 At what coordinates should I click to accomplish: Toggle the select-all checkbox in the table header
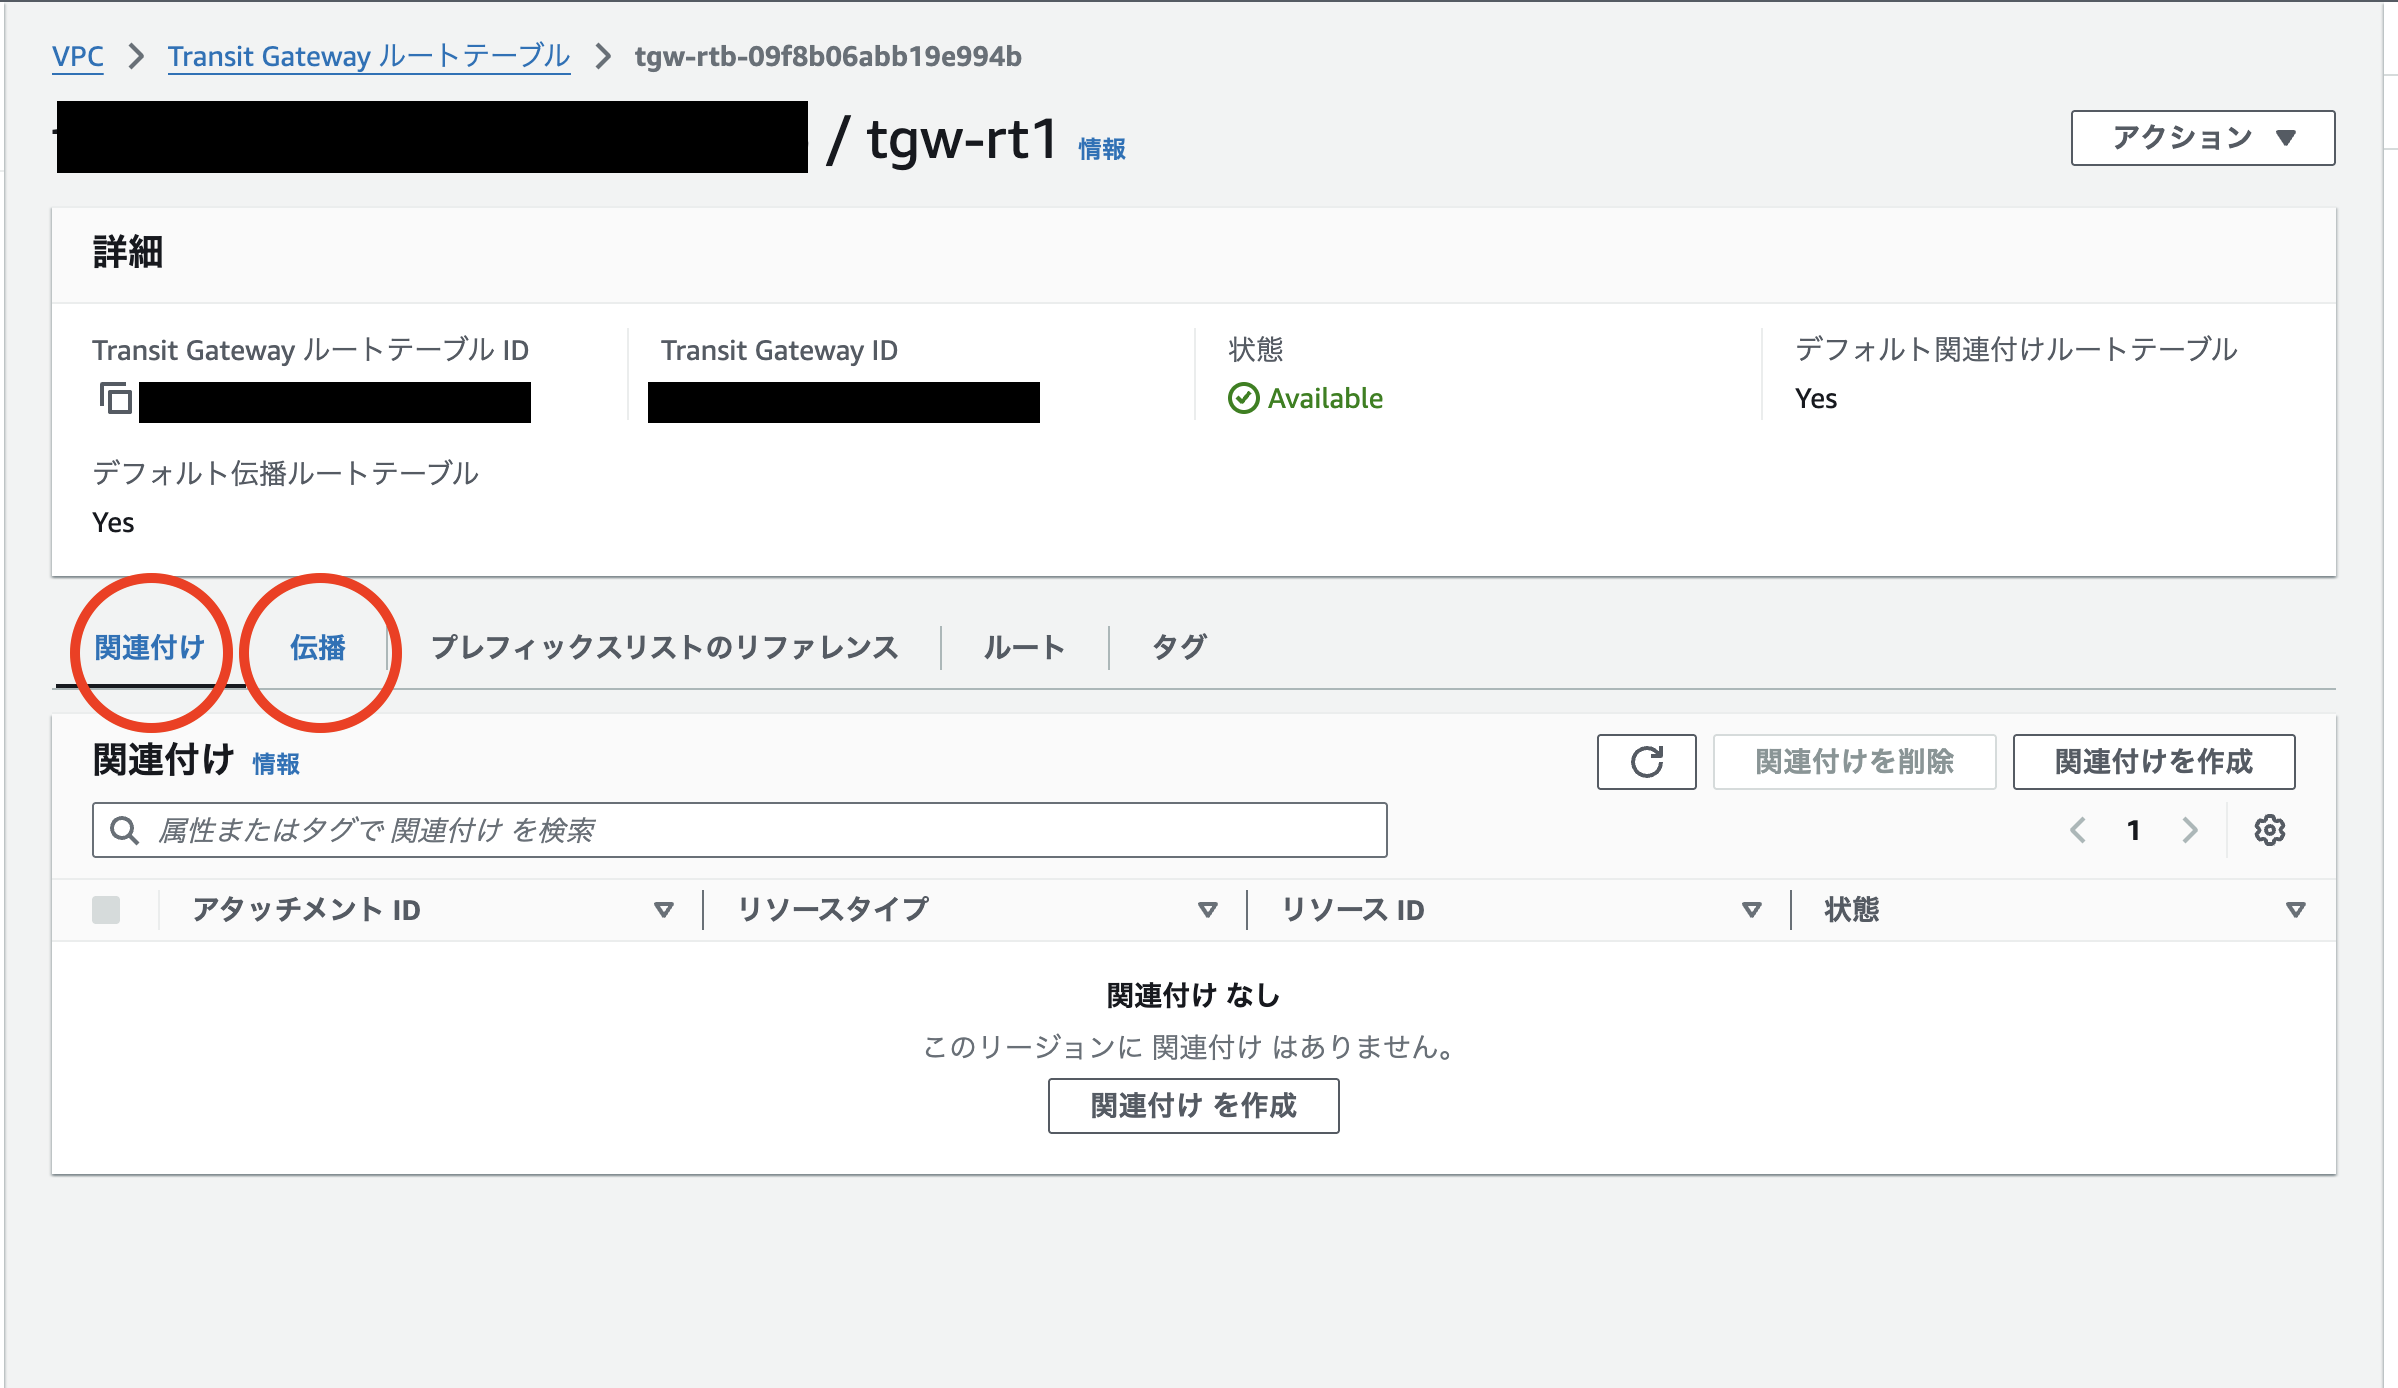coord(106,909)
